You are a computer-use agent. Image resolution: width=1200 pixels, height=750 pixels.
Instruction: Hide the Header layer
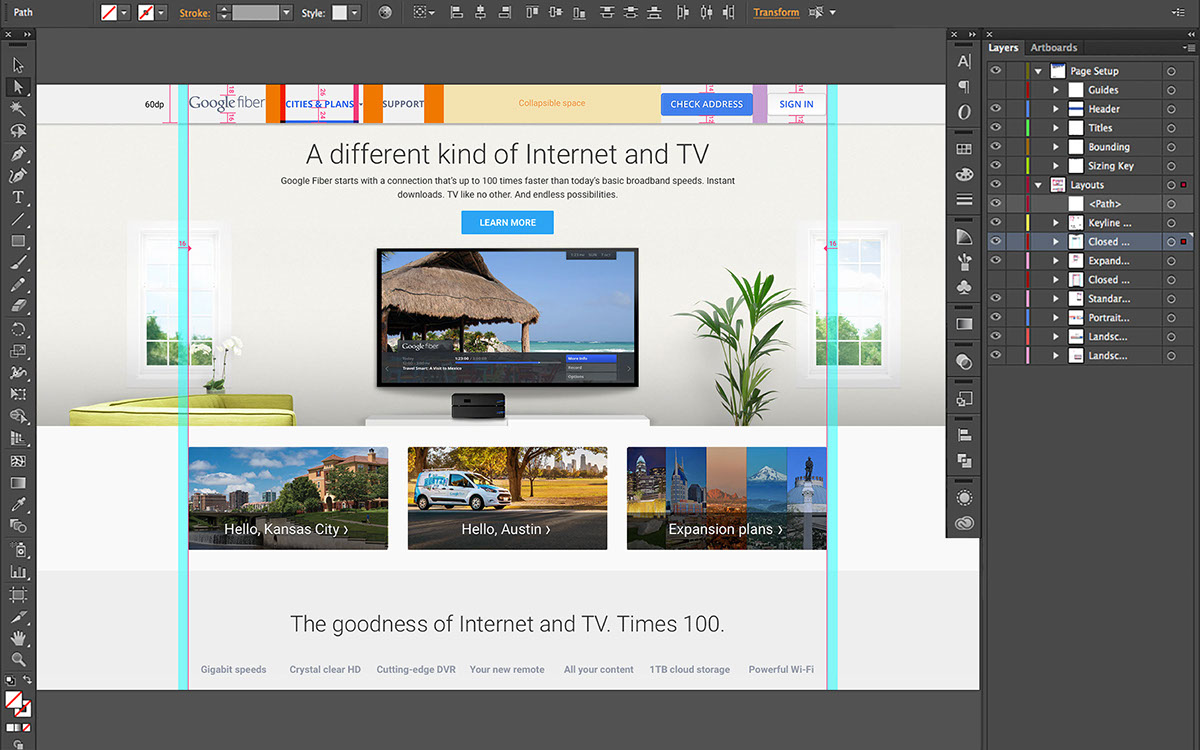(x=995, y=109)
